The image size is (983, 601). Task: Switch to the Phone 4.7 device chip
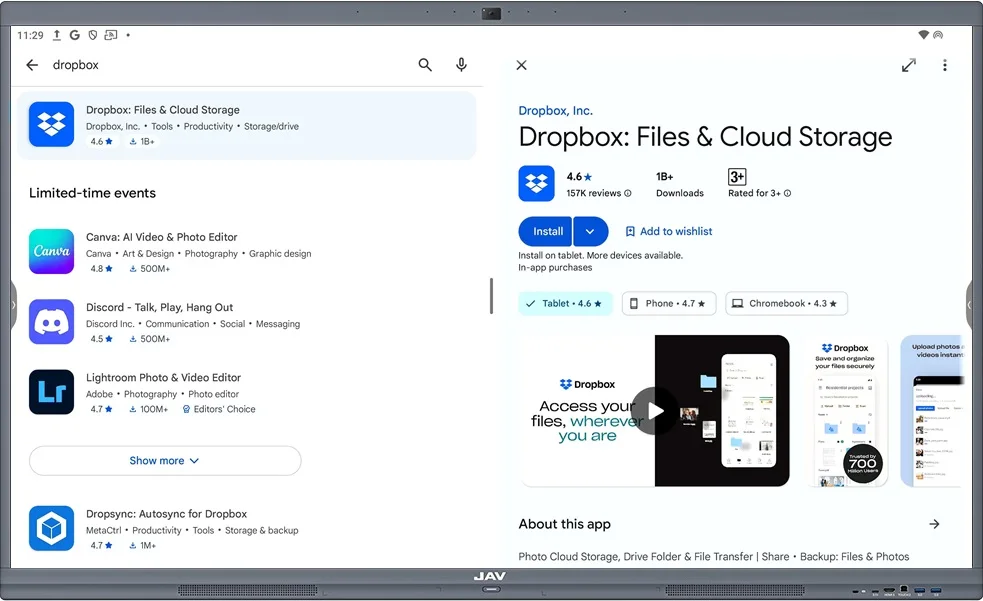click(668, 302)
